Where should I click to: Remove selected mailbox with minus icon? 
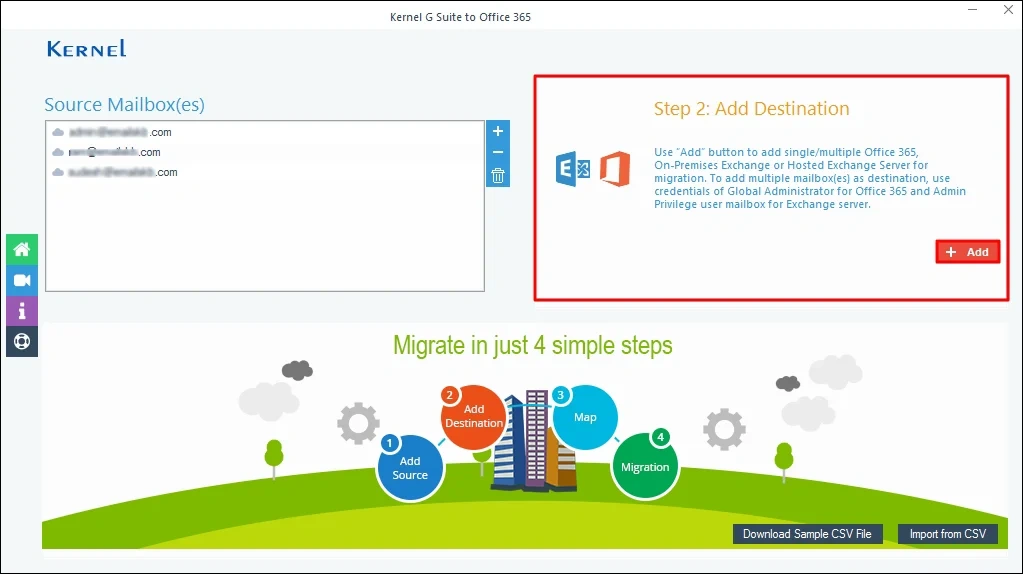[498, 153]
